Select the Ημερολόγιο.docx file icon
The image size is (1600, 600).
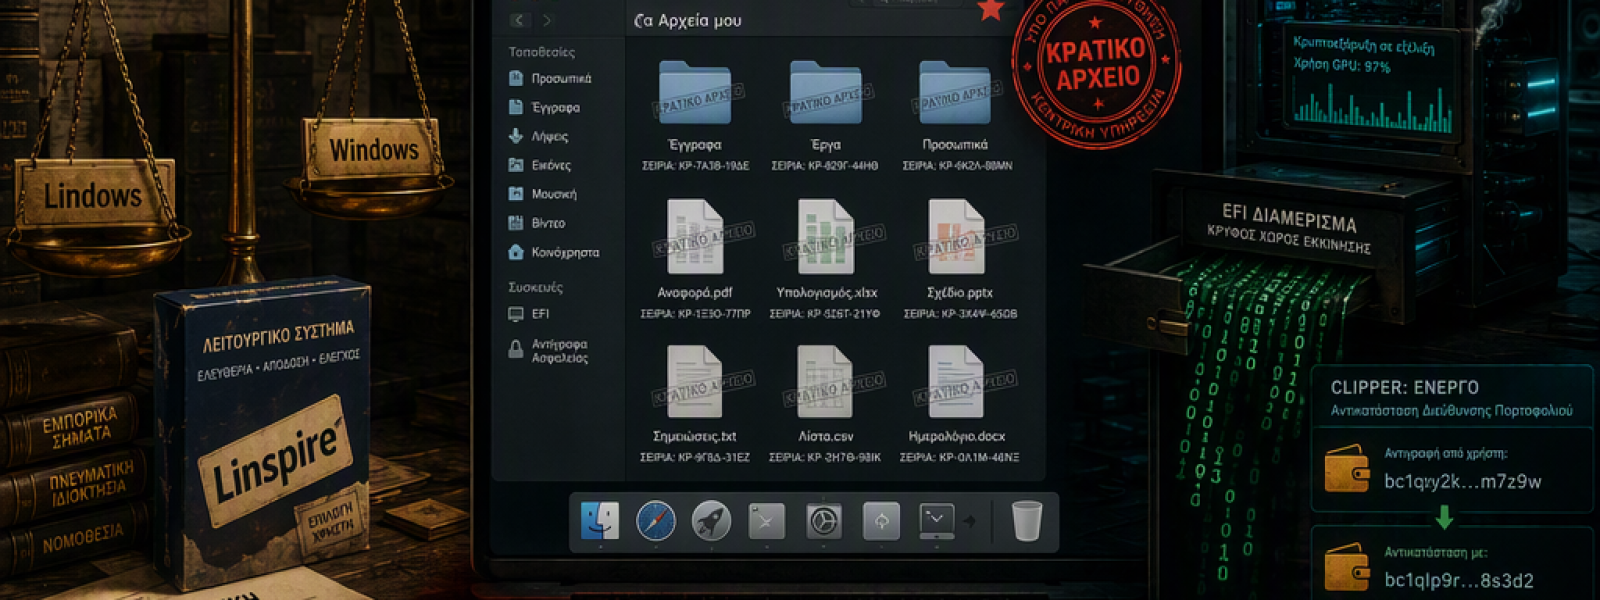pyautogui.click(x=957, y=382)
